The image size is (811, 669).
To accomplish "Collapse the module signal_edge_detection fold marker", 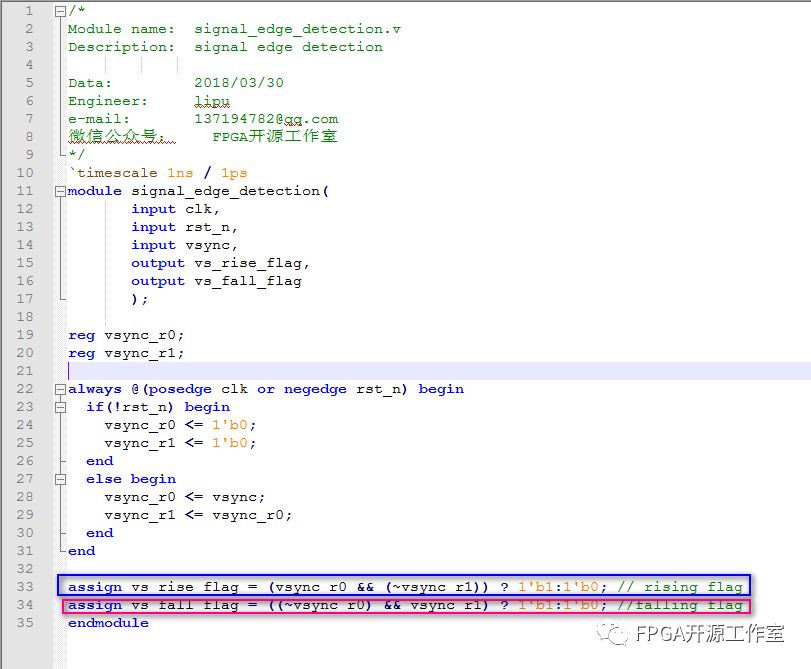I will click(61, 191).
